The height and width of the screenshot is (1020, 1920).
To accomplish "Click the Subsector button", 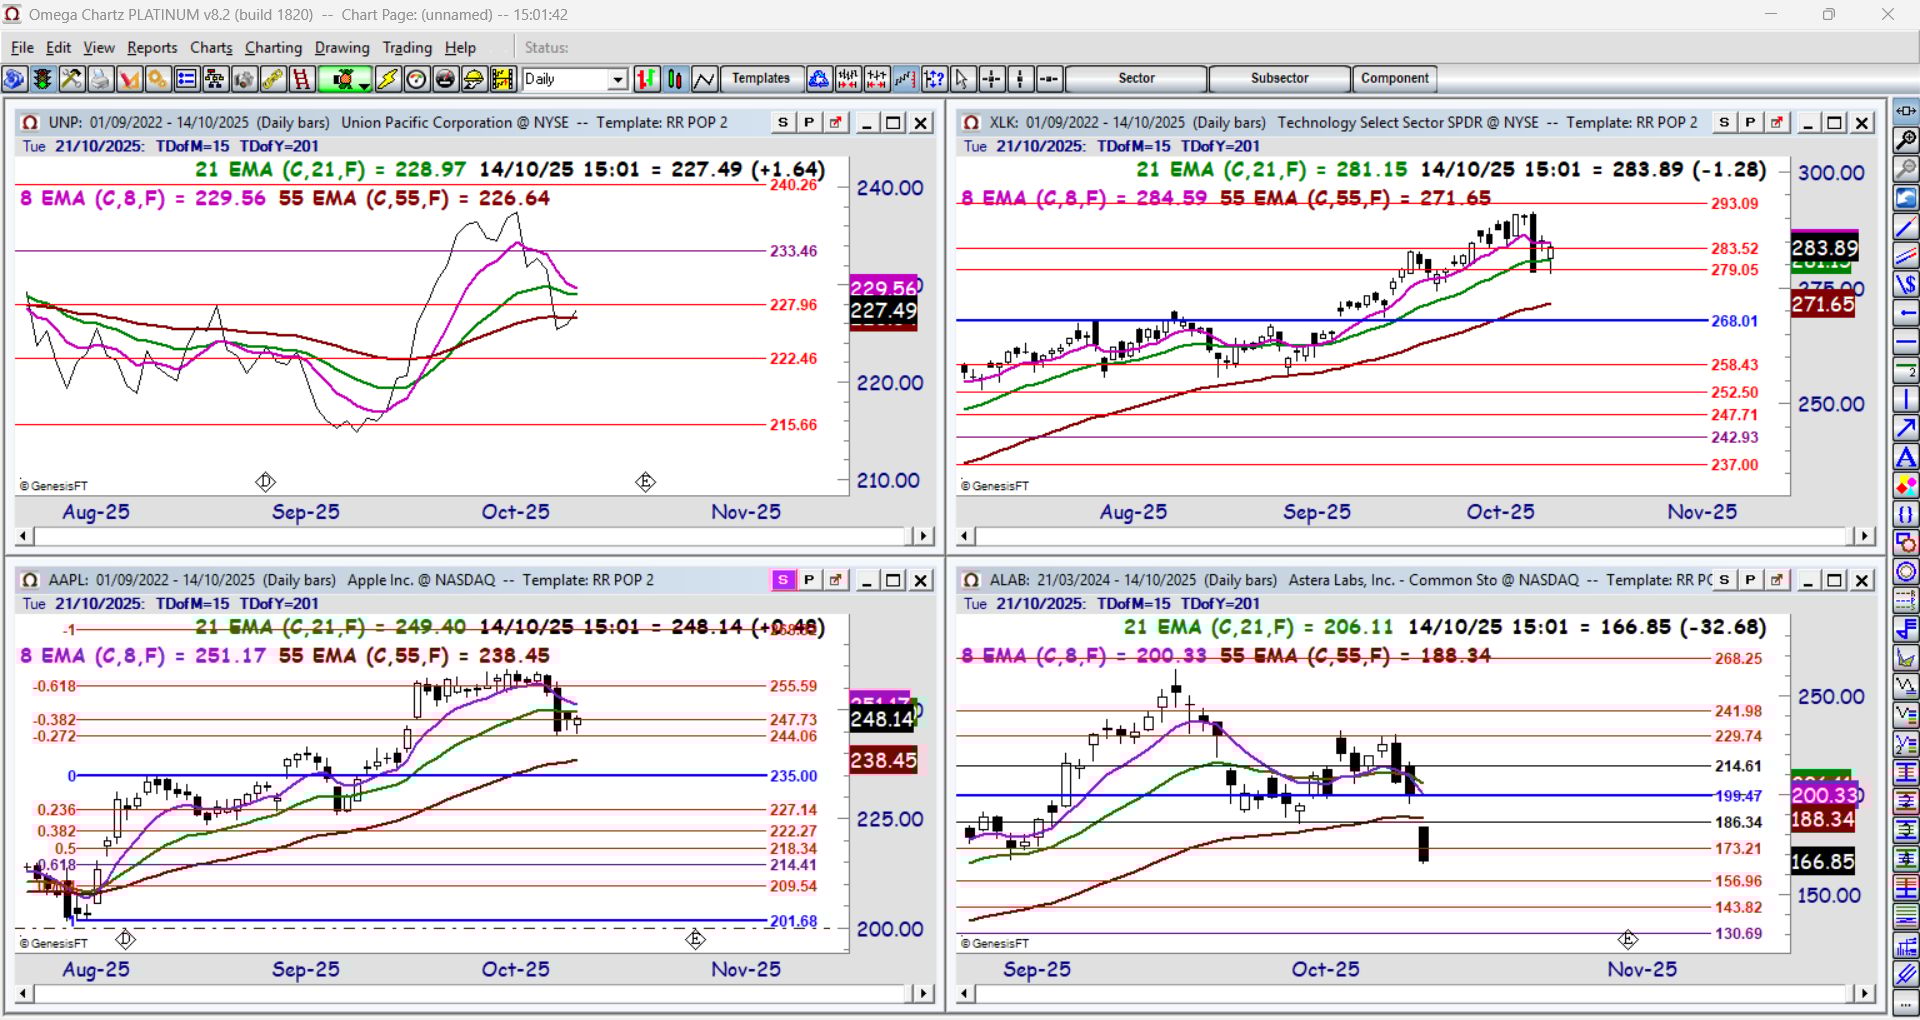I will pyautogui.click(x=1279, y=78).
